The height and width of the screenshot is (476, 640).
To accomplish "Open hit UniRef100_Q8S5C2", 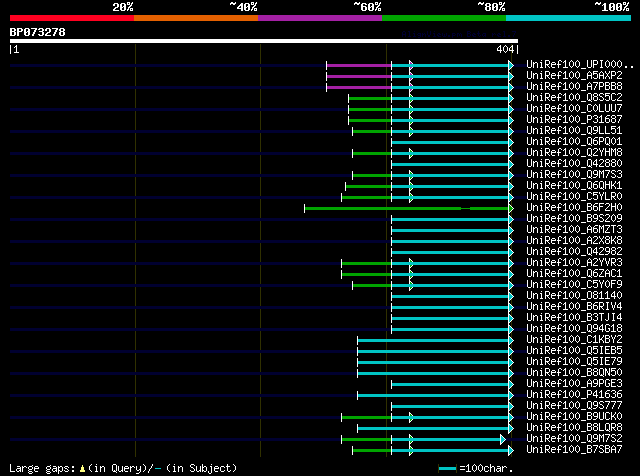I will pos(574,98).
